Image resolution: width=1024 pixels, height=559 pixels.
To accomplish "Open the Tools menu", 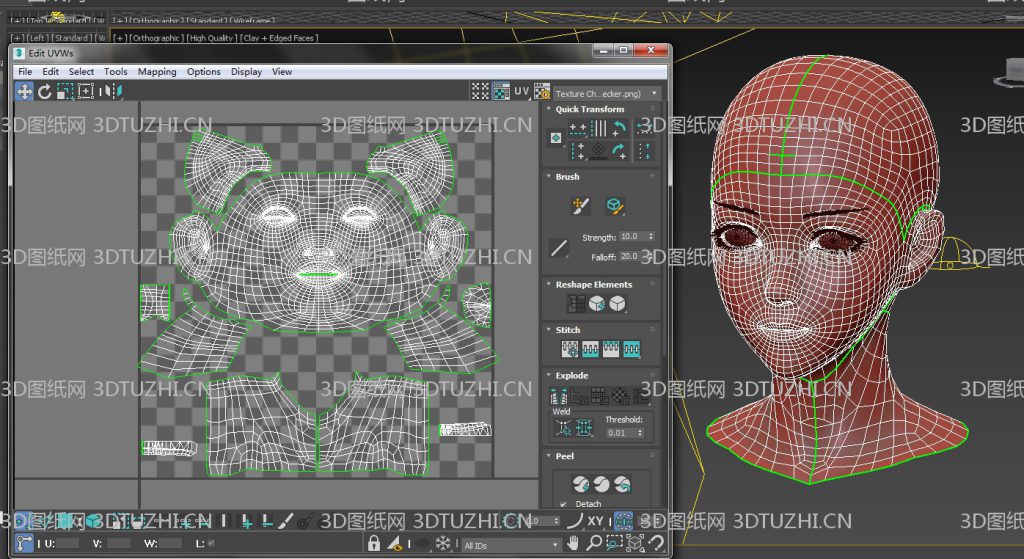I will pos(116,72).
